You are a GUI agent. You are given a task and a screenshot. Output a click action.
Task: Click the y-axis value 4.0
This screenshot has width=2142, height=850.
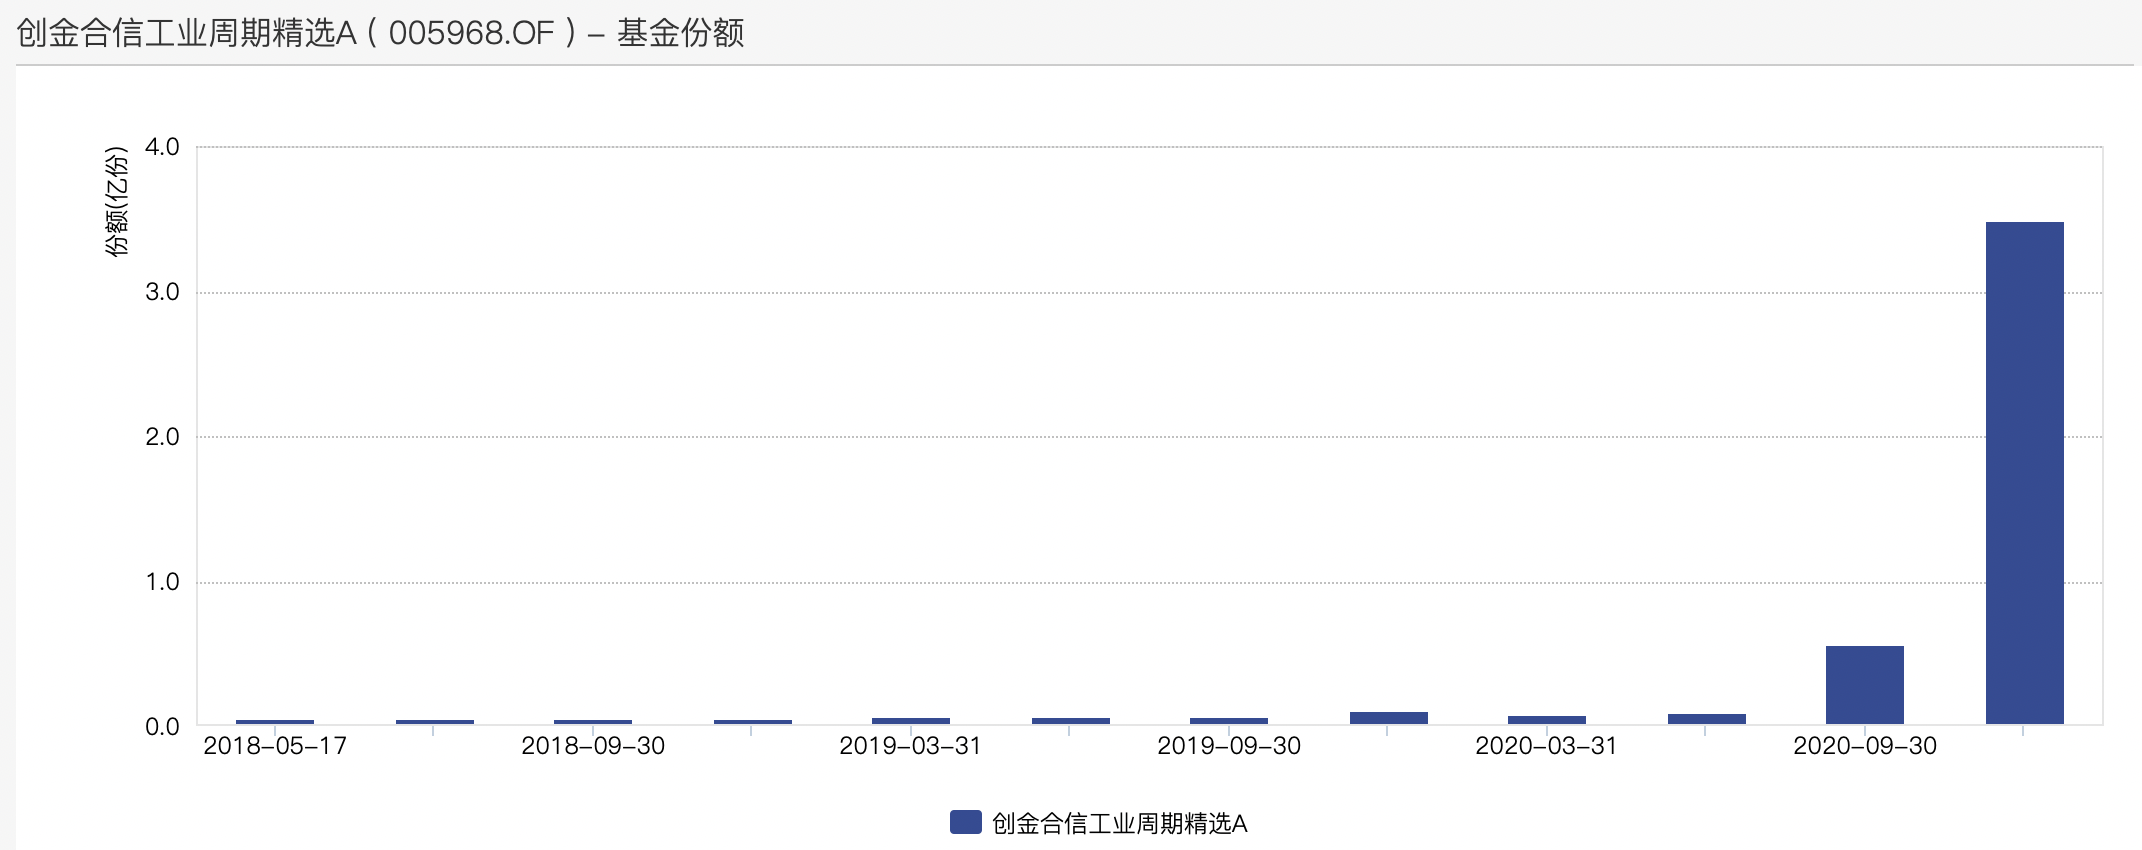tap(162, 147)
